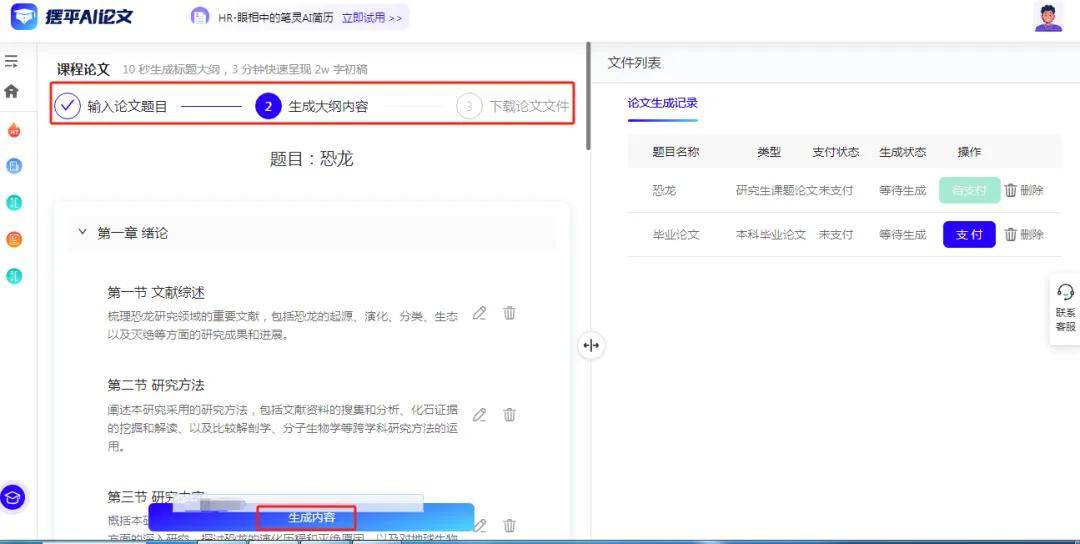Image resolution: width=1080 pixels, height=544 pixels.
Task: Click the 立即试用 link in top banner
Action: [371, 18]
